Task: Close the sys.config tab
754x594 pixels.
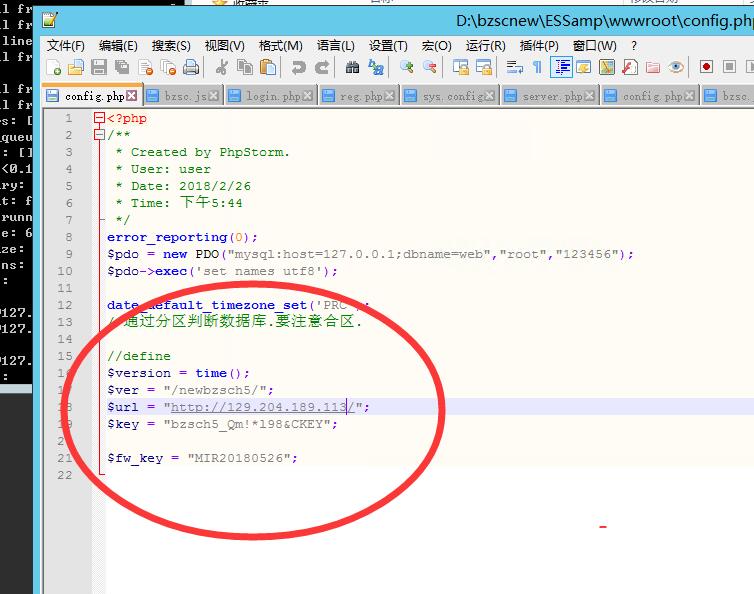Action: coord(490,96)
